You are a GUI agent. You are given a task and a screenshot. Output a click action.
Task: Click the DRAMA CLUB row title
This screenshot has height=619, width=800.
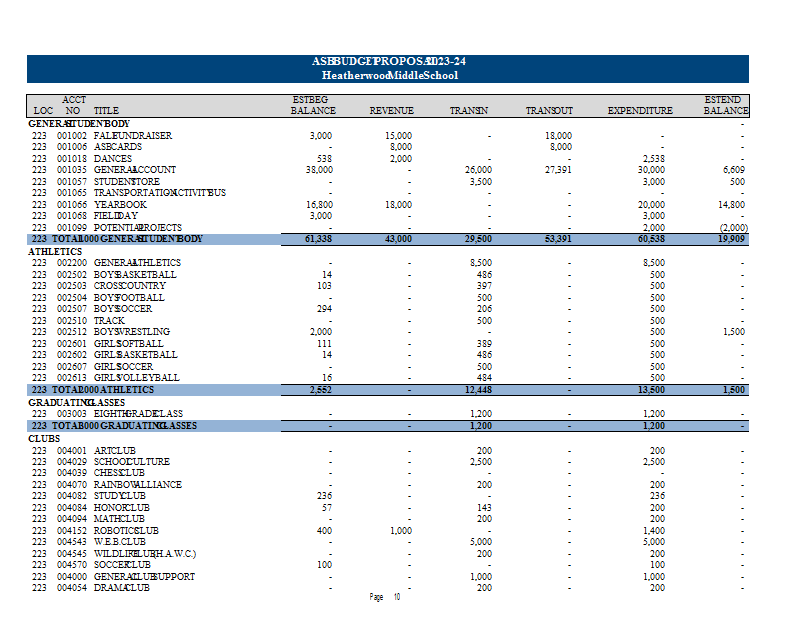121,588
